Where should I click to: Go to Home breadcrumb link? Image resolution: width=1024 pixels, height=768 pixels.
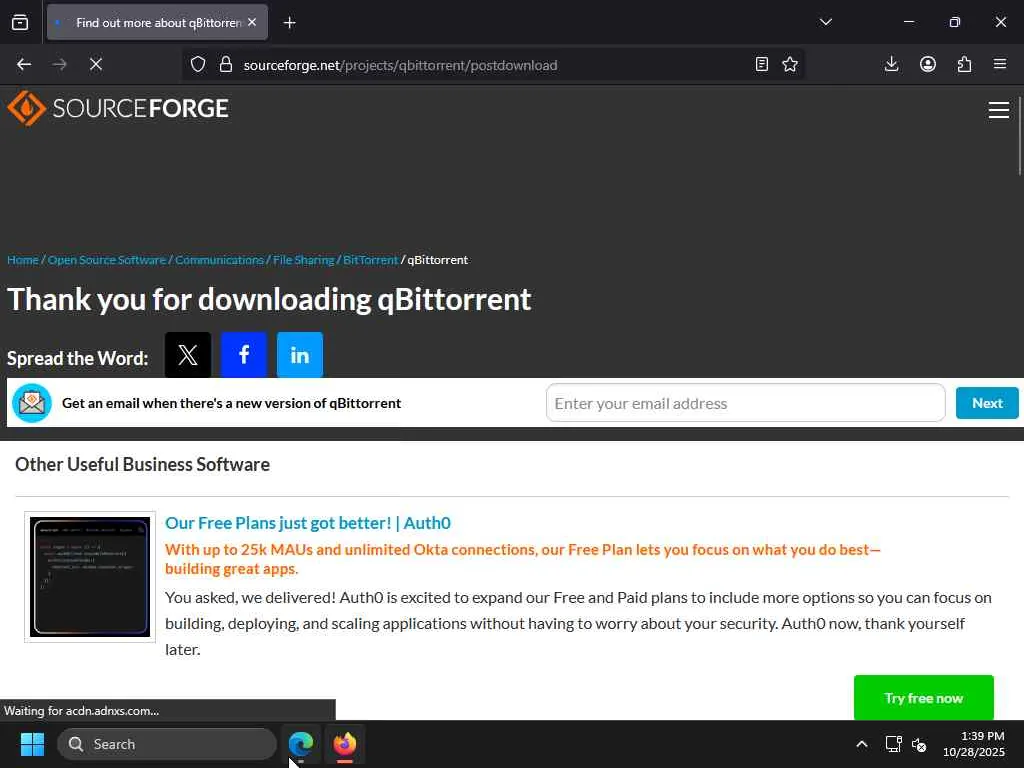click(23, 260)
